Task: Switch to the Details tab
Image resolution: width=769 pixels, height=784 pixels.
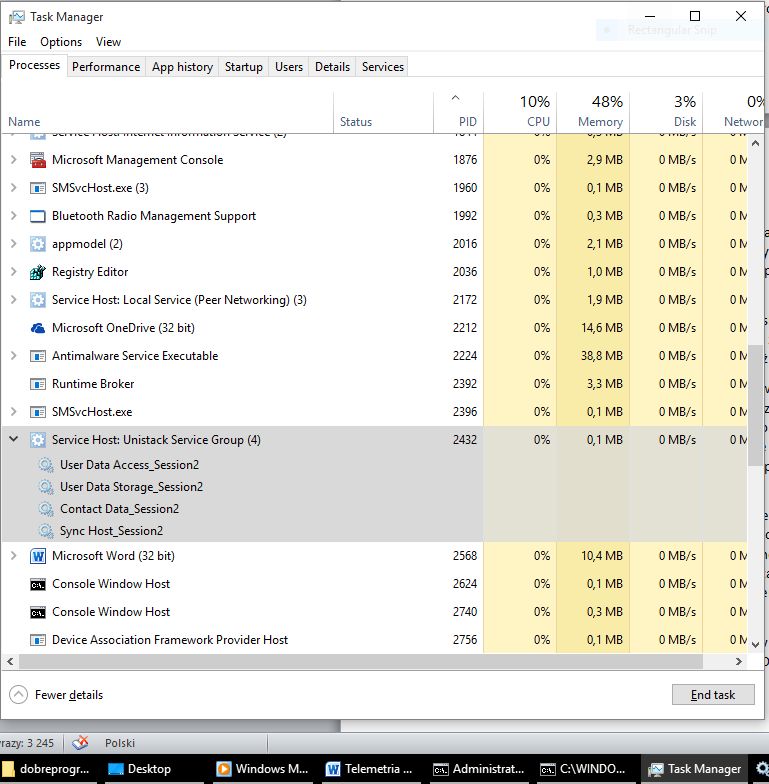Action: point(332,67)
